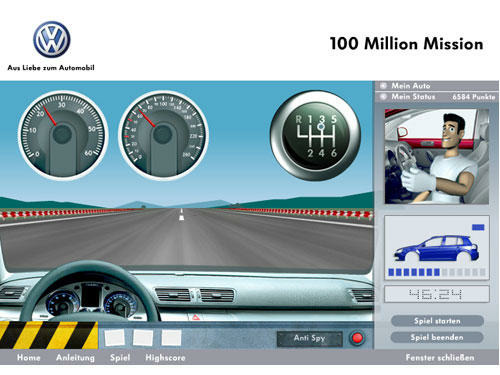
Task: Click the Anti Spy button
Action: (x=309, y=338)
